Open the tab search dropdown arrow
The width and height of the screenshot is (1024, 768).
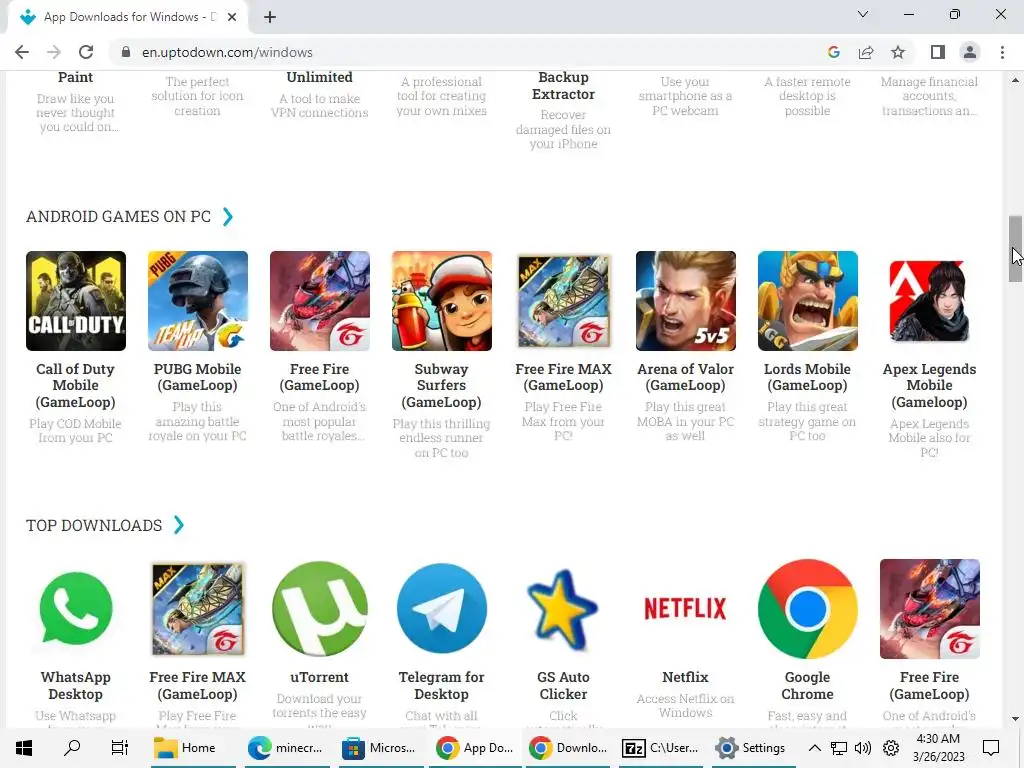(863, 14)
